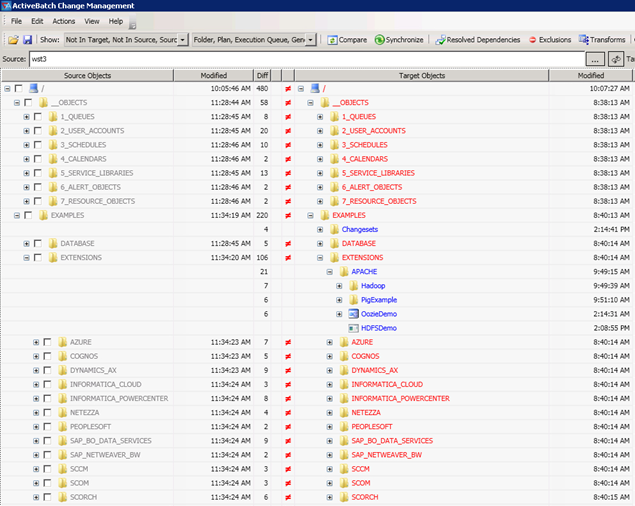Open the View menu
Image resolution: width=635 pixels, height=506 pixels.
point(92,20)
